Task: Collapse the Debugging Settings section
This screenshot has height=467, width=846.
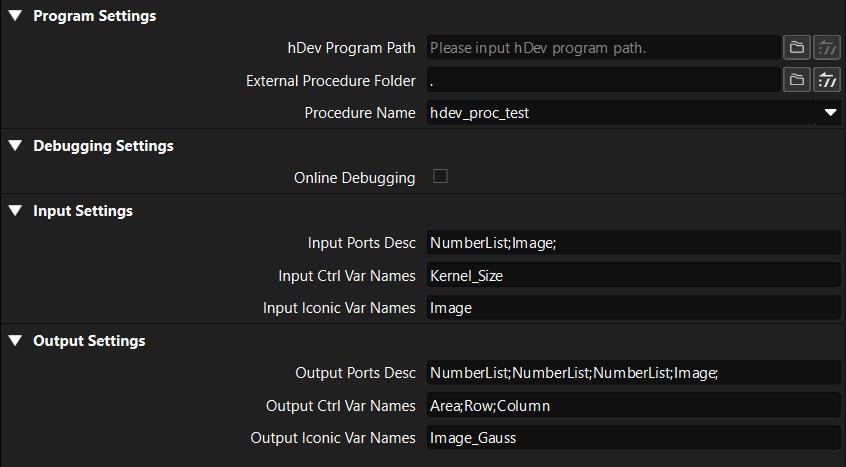Action: [x=15, y=146]
